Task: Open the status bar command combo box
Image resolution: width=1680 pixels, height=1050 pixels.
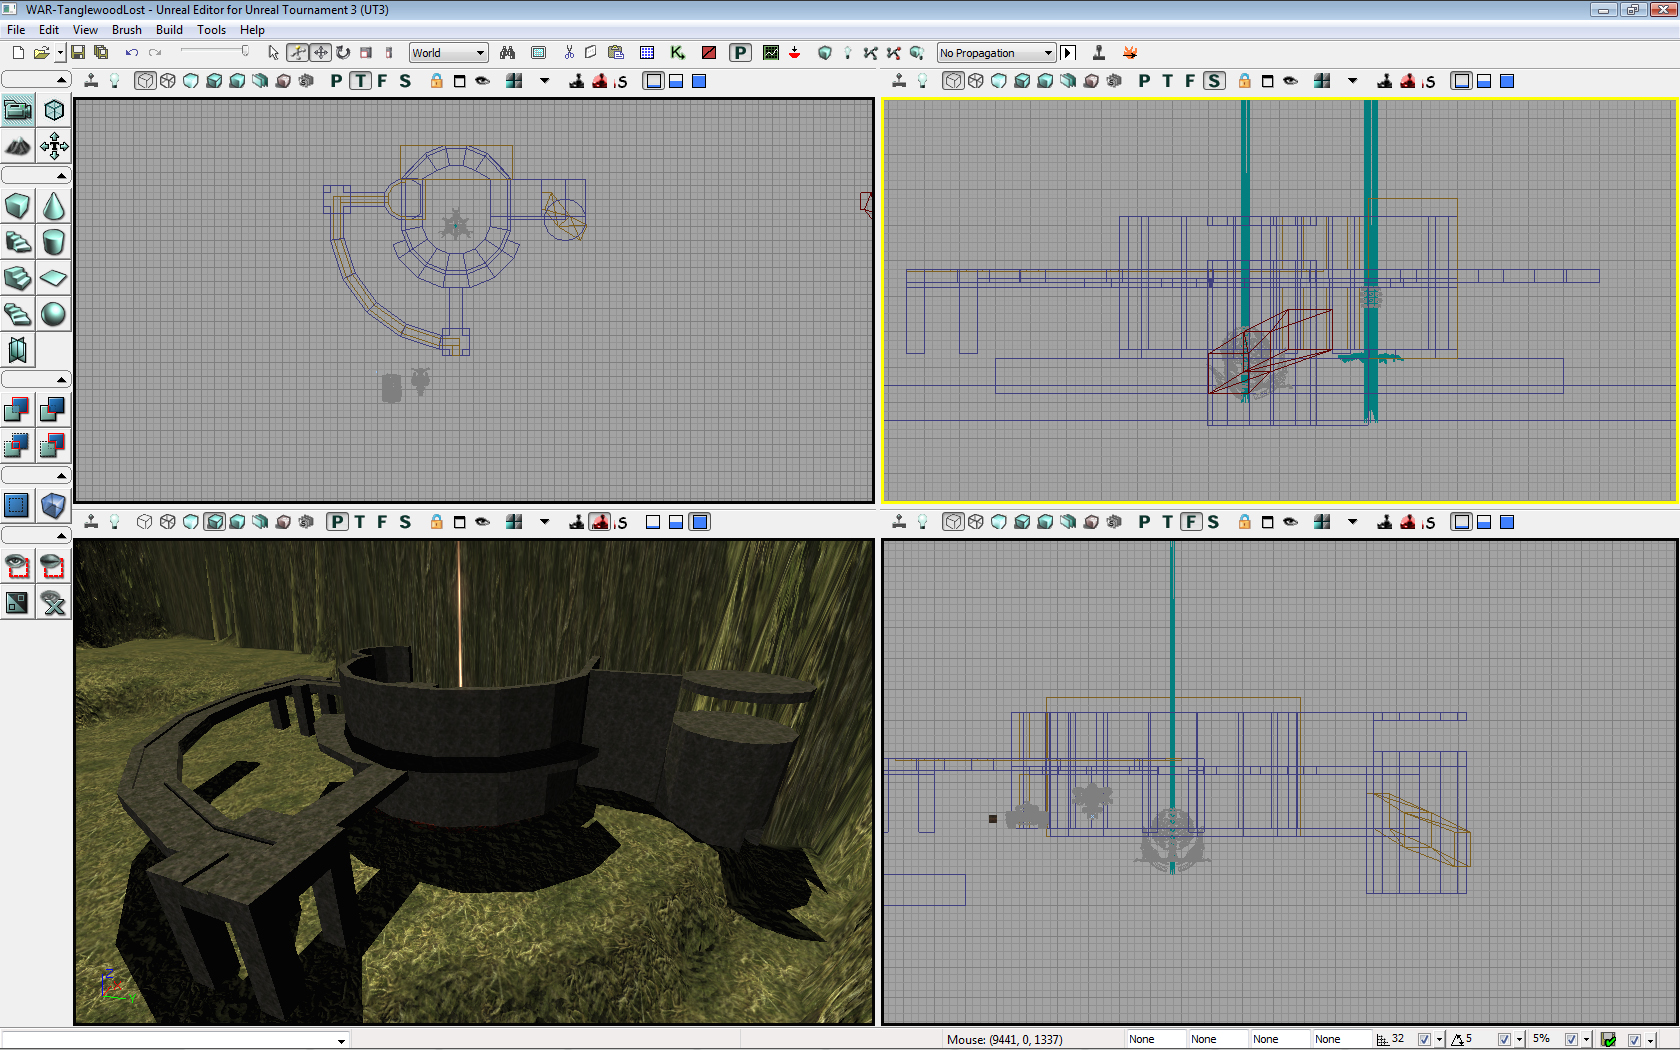Action: [x=175, y=1040]
